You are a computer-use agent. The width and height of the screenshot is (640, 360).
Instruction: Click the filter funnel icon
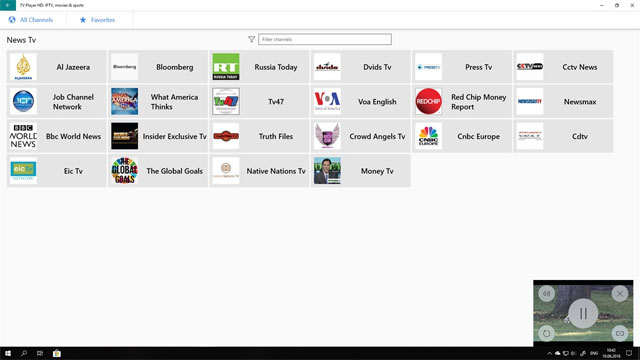click(251, 39)
